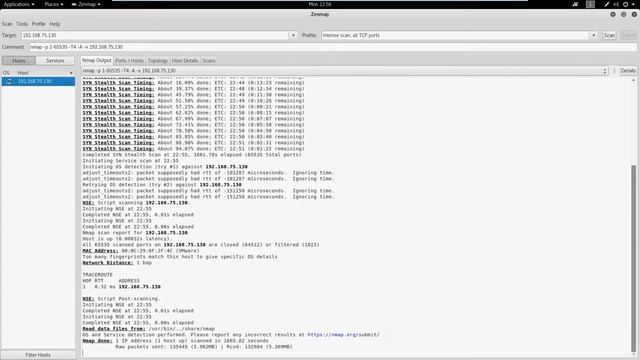Click 'Retrying OS detection (try #2)' line
The height and width of the screenshot is (360, 640).
pyautogui.click(x=162, y=185)
